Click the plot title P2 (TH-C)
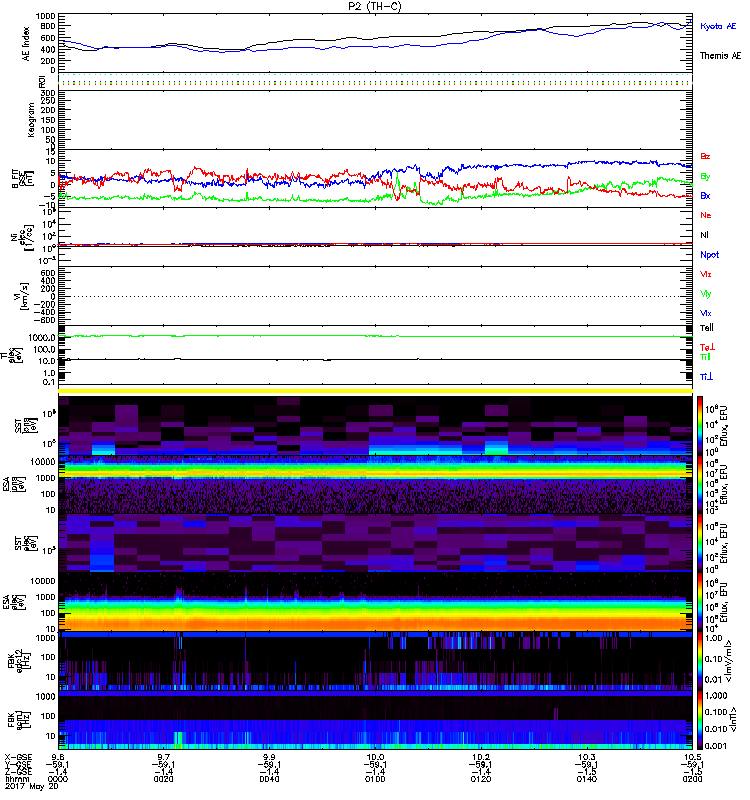Screen dimensions: 750x800 (x=374, y=6)
